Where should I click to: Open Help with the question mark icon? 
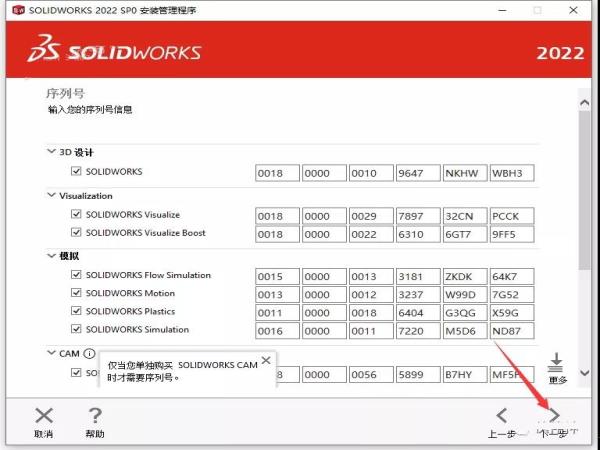pyautogui.click(x=95, y=416)
